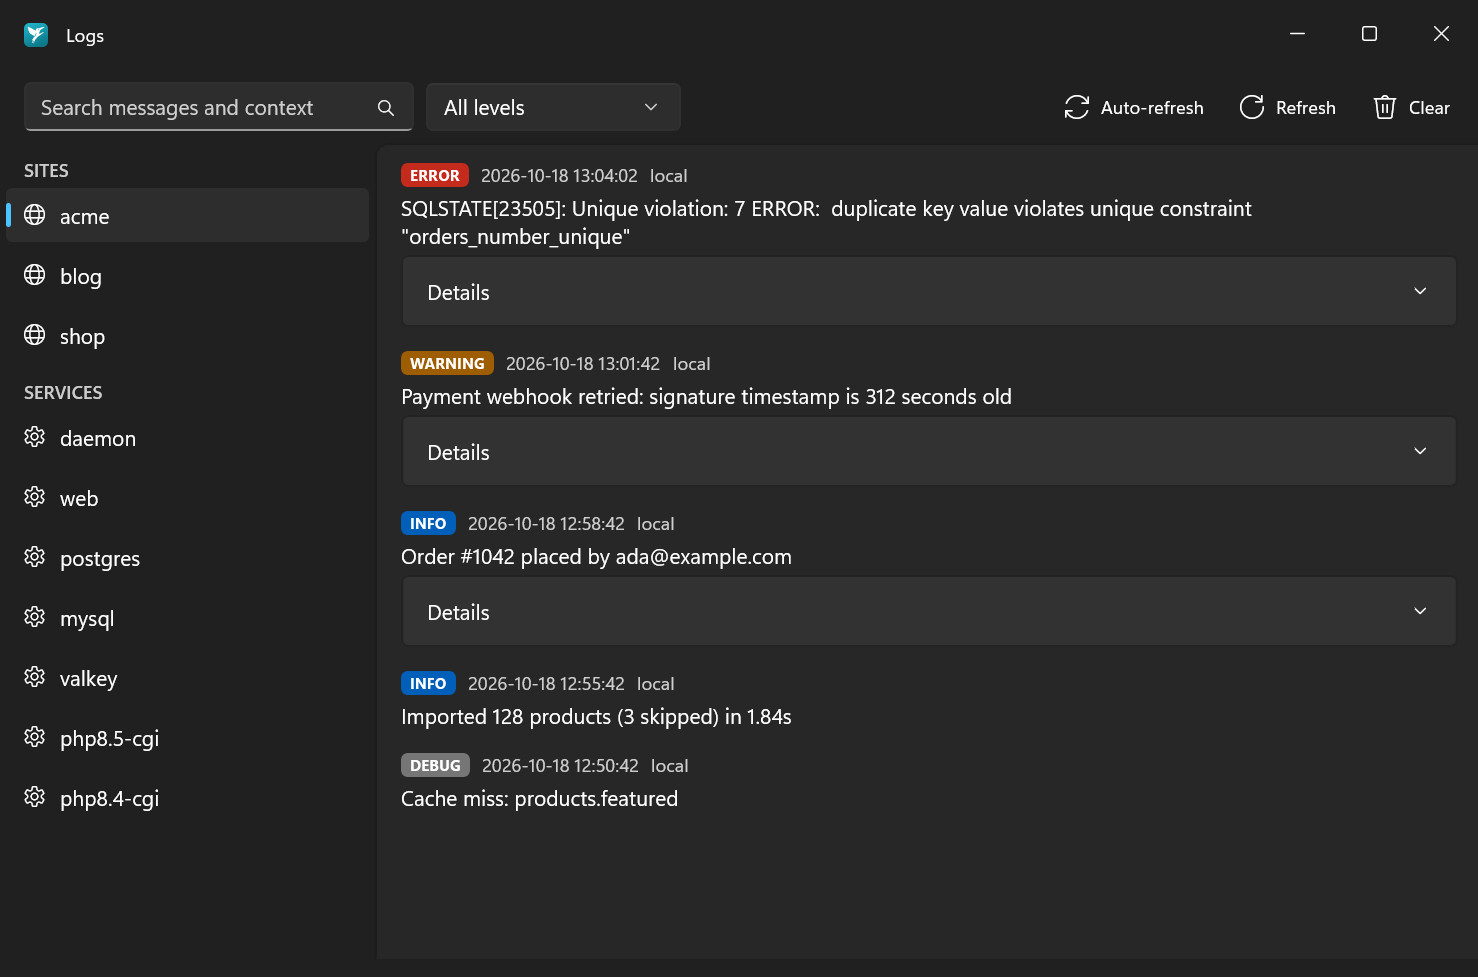Screen dimensions: 1478x977
Task: Select the php8.4-cgi service
Action: [188, 798]
